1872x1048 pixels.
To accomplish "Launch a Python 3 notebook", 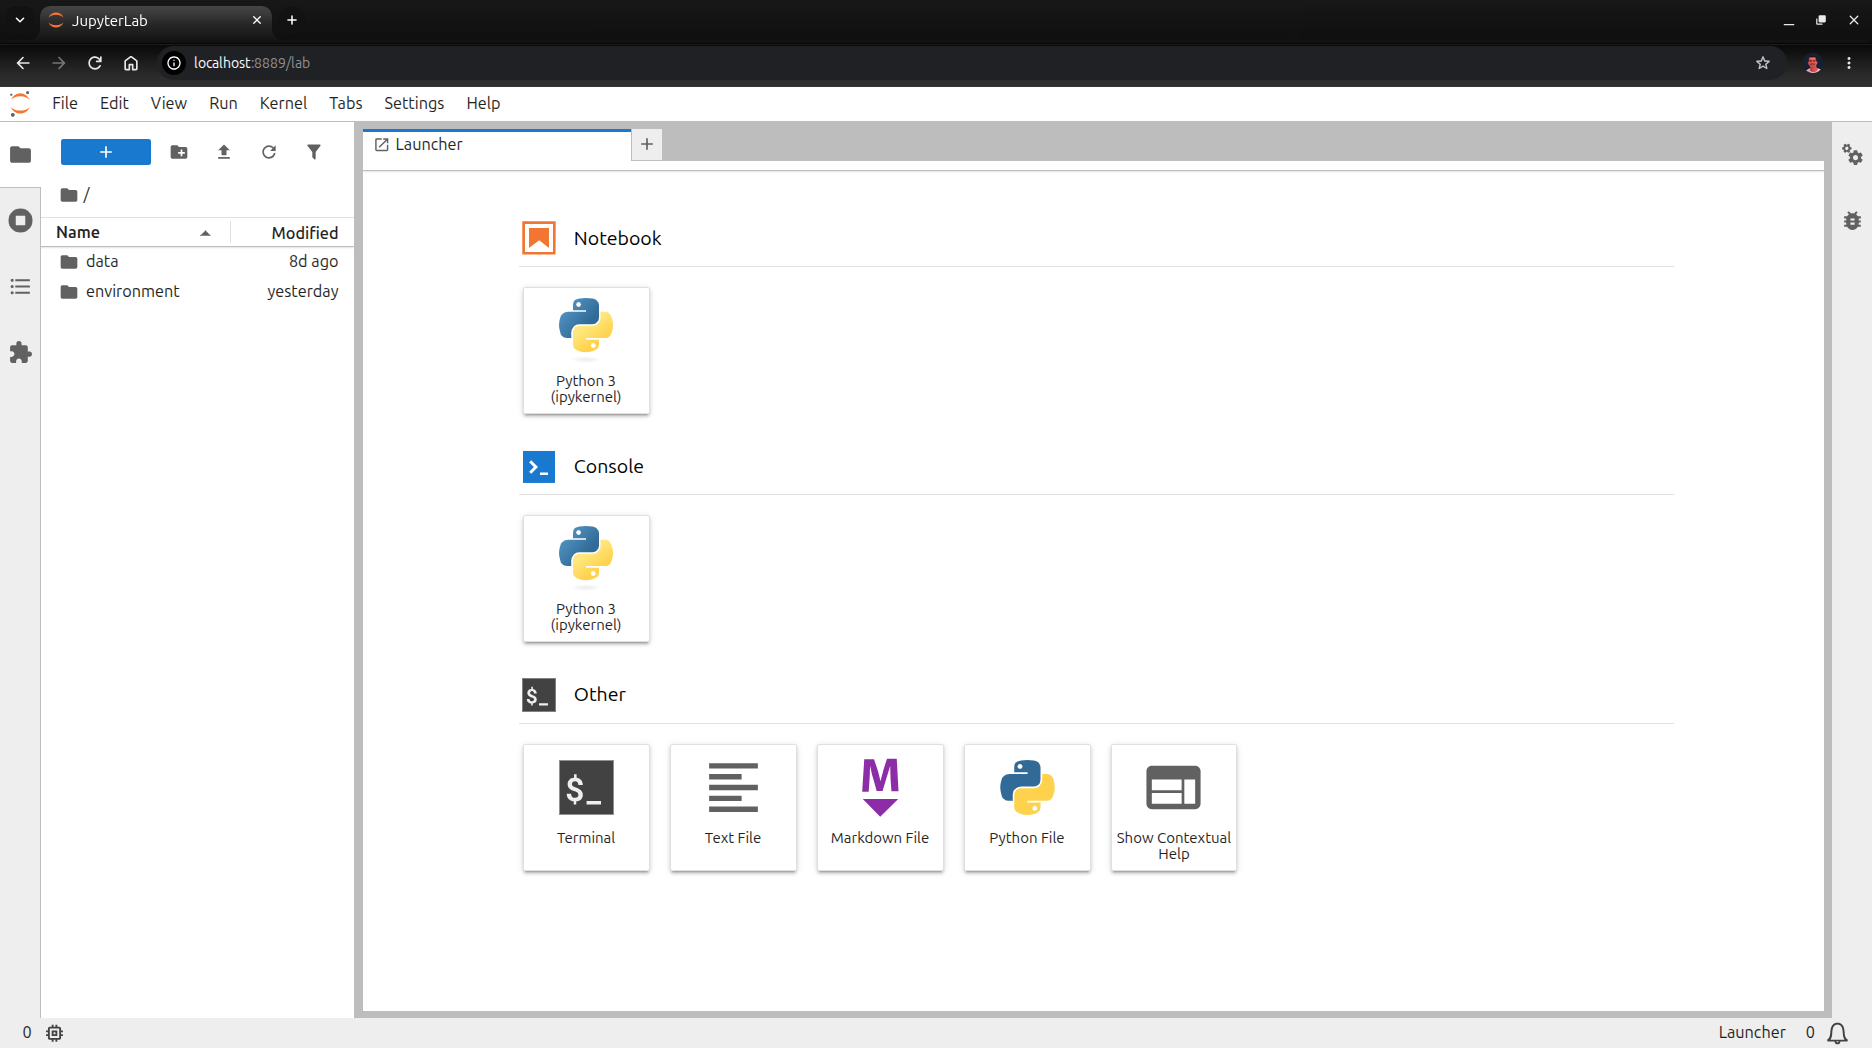I will tap(586, 351).
